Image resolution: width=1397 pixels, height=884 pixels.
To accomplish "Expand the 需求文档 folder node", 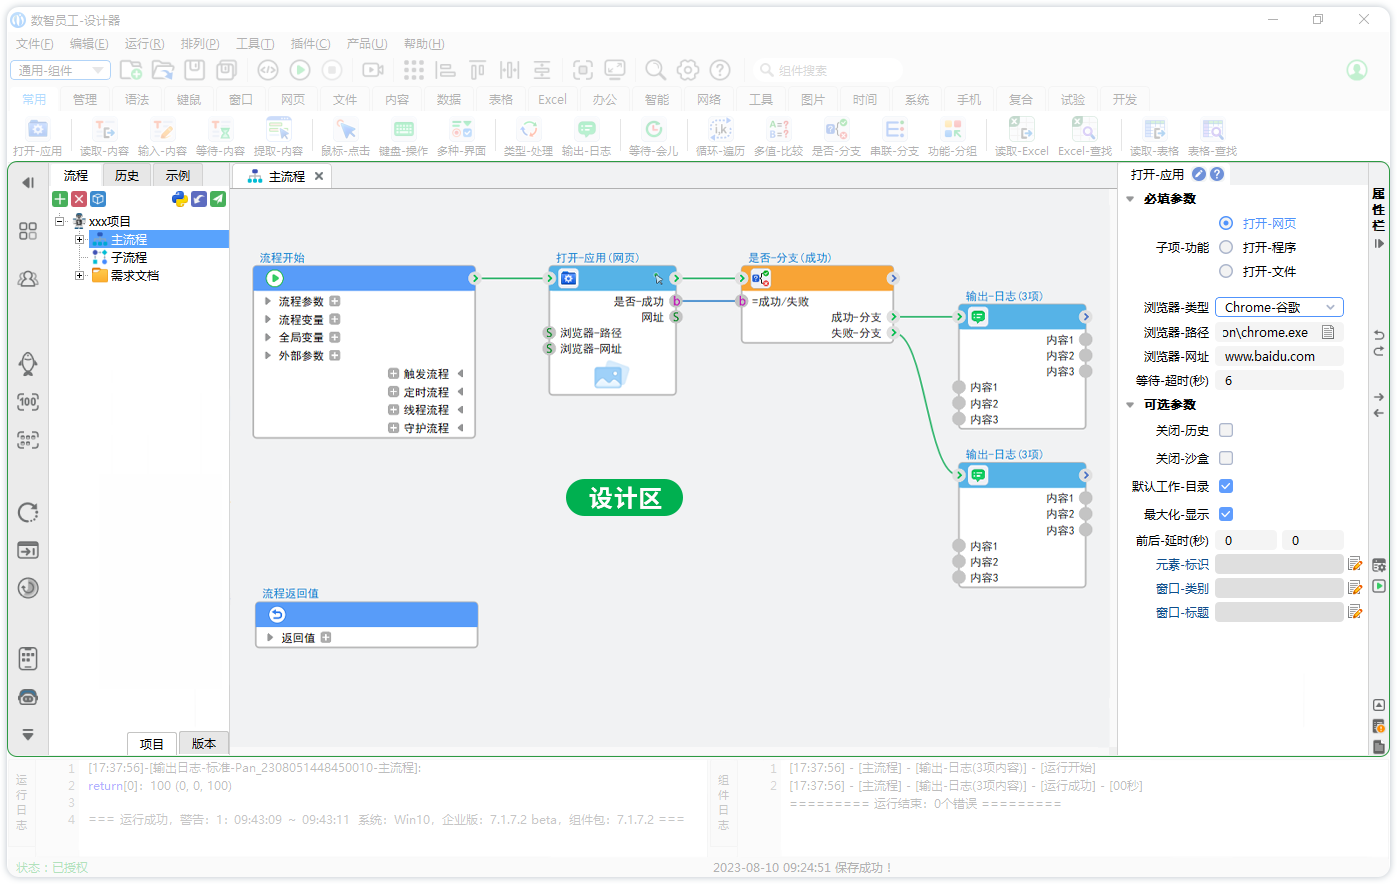I will (80, 275).
